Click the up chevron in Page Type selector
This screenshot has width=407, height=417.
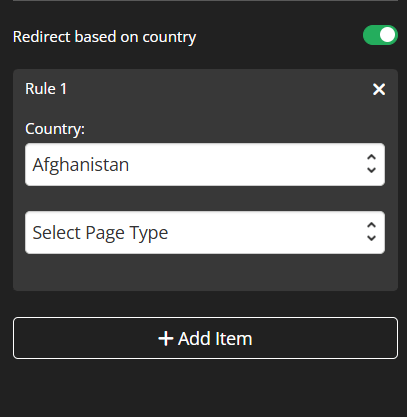pyautogui.click(x=371, y=225)
